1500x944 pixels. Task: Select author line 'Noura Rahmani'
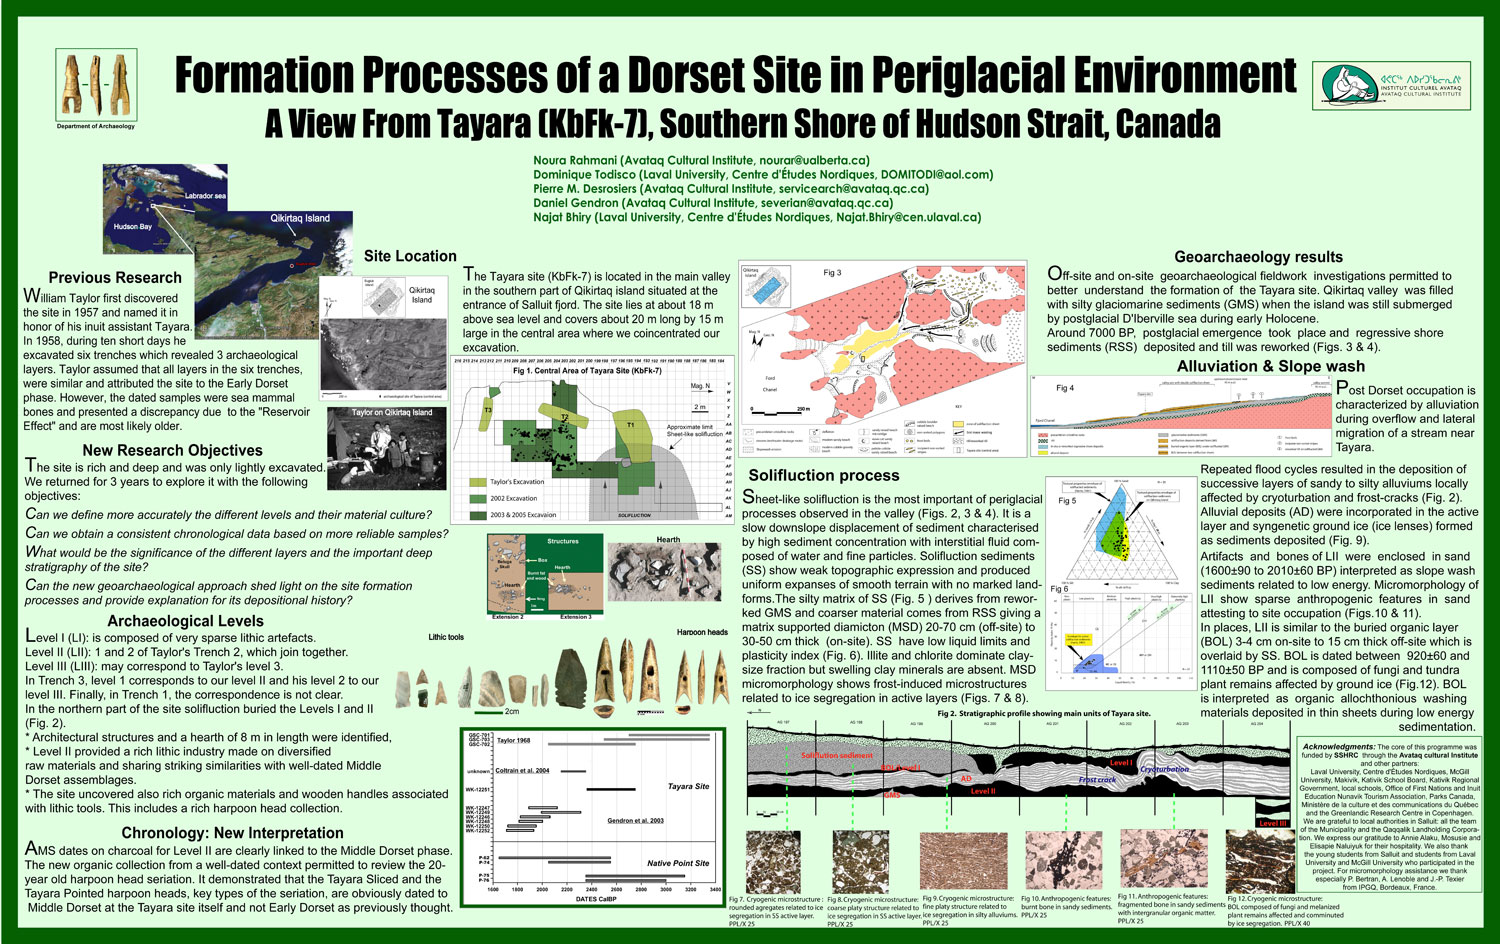click(x=701, y=160)
